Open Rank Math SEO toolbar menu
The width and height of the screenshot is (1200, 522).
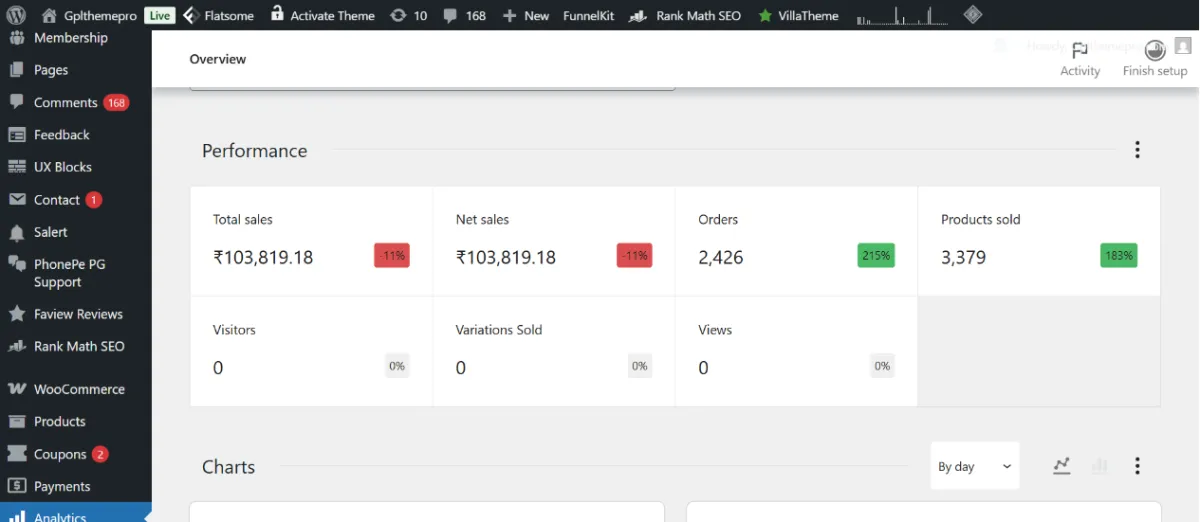coord(688,15)
